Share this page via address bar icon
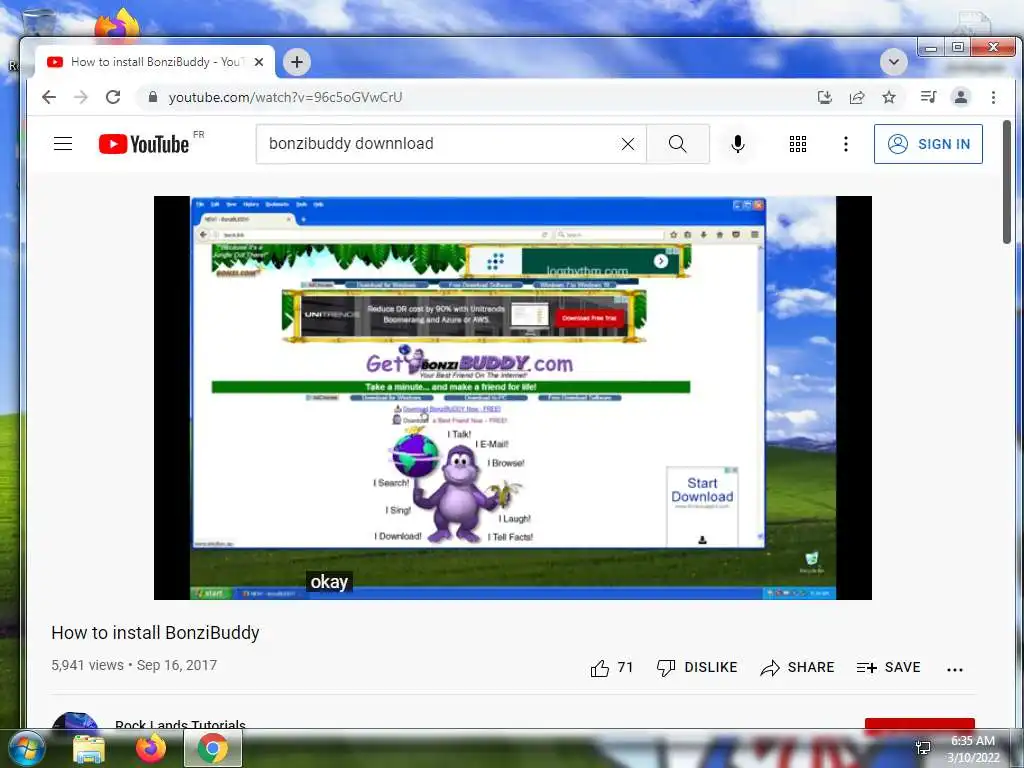The width and height of the screenshot is (1024, 768). 857,97
